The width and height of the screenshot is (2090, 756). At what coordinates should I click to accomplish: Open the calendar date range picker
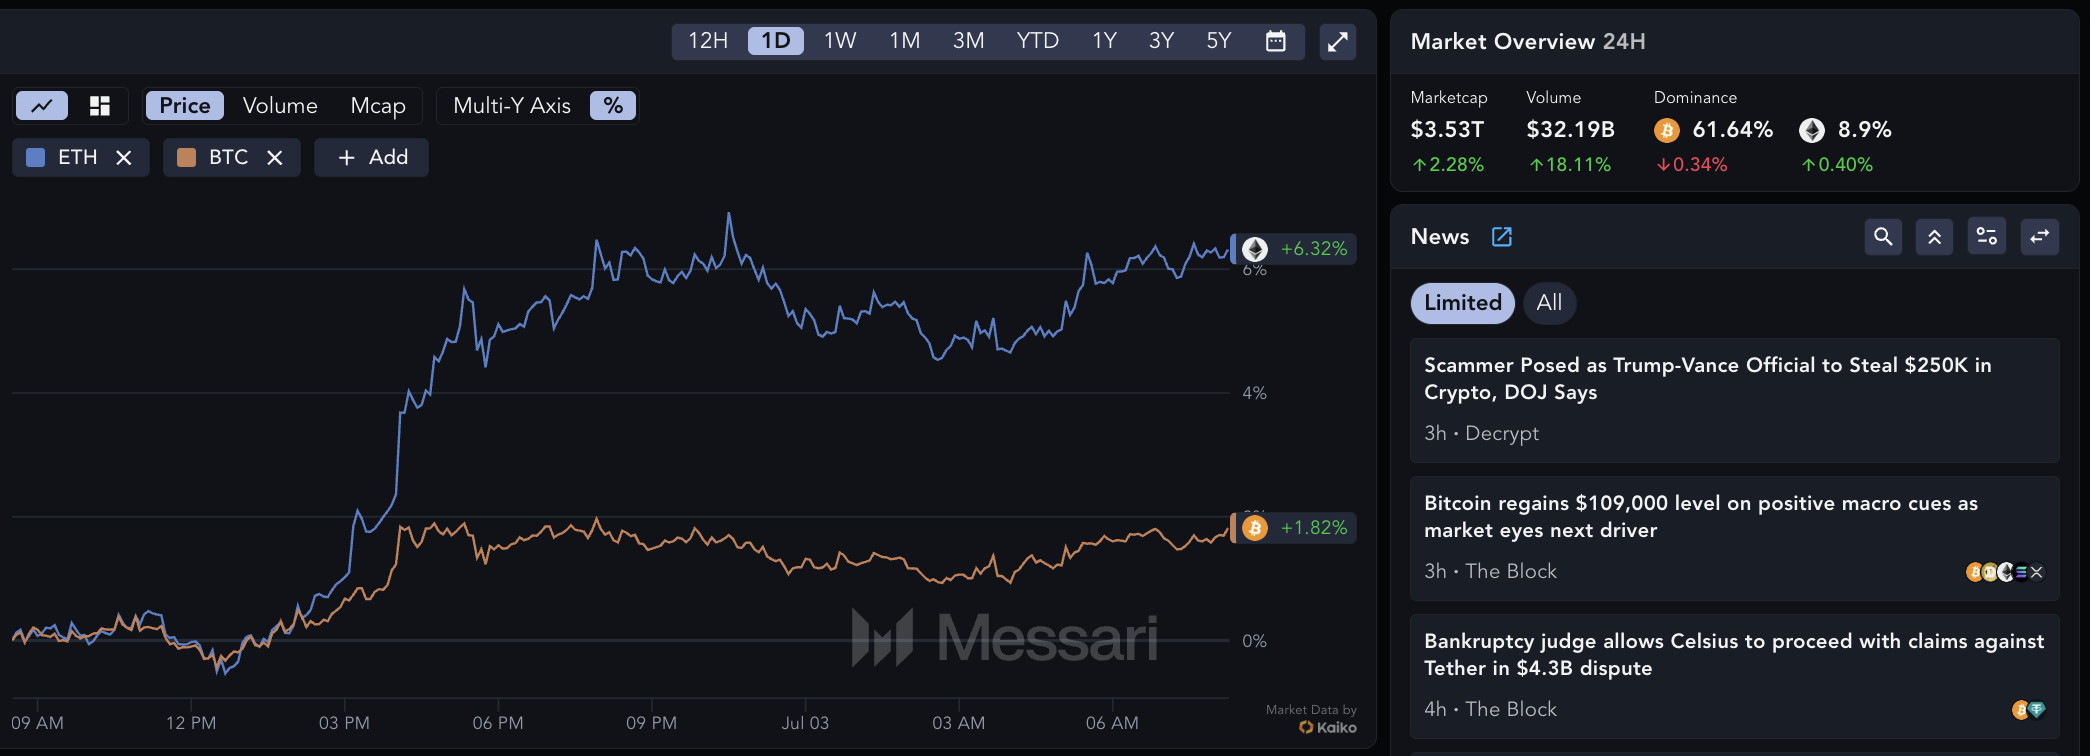[1276, 41]
